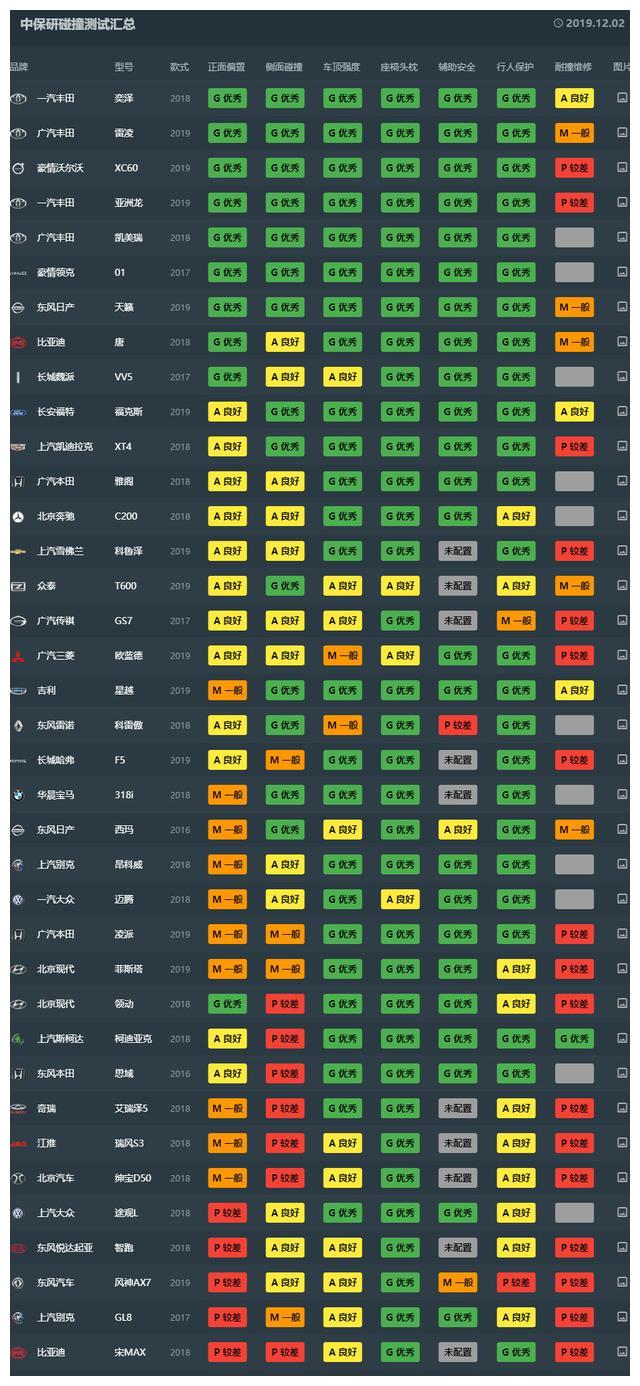Click the Buick logo in the GL8 row
The width and height of the screenshot is (640, 1386).
point(18,1317)
